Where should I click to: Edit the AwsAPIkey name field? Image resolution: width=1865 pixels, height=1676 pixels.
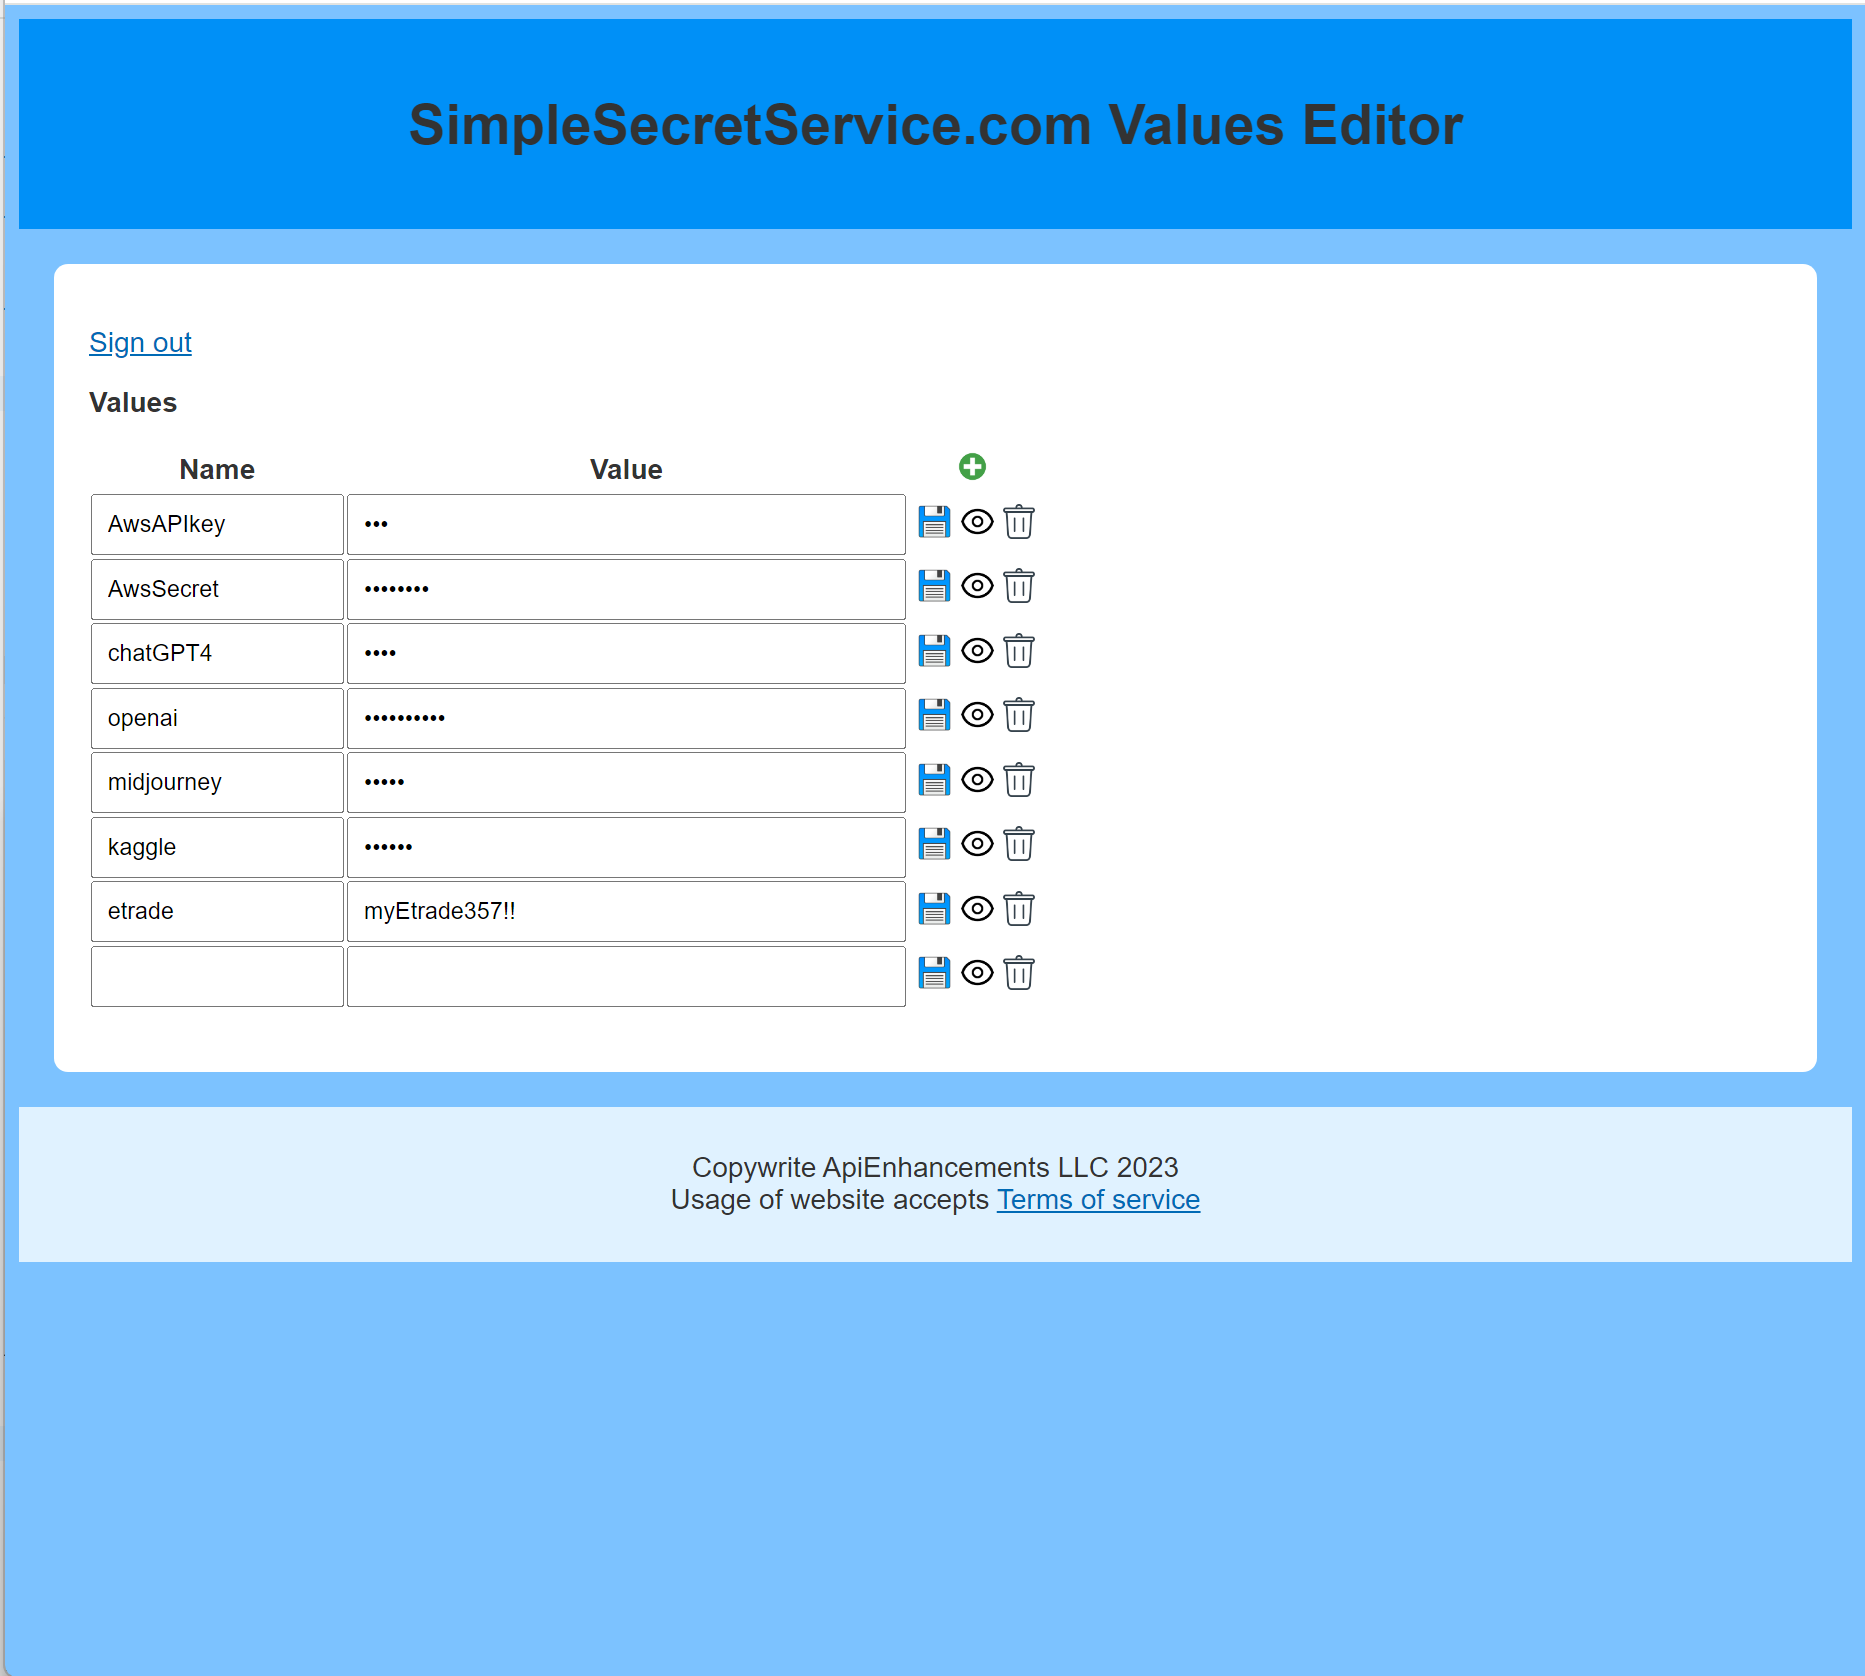click(217, 524)
